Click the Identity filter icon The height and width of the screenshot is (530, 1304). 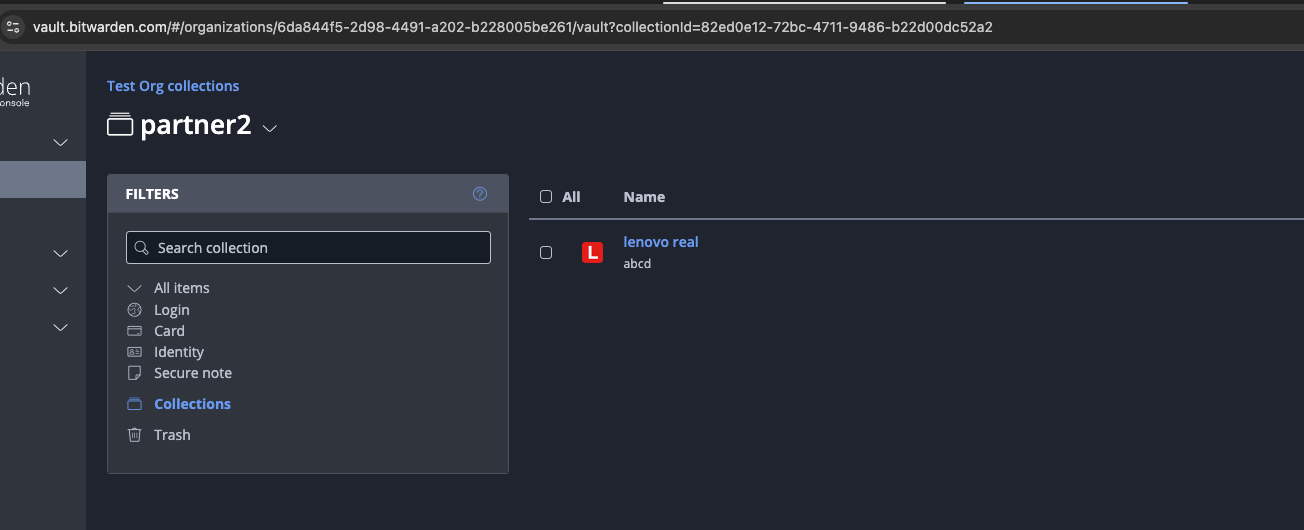pyautogui.click(x=135, y=352)
